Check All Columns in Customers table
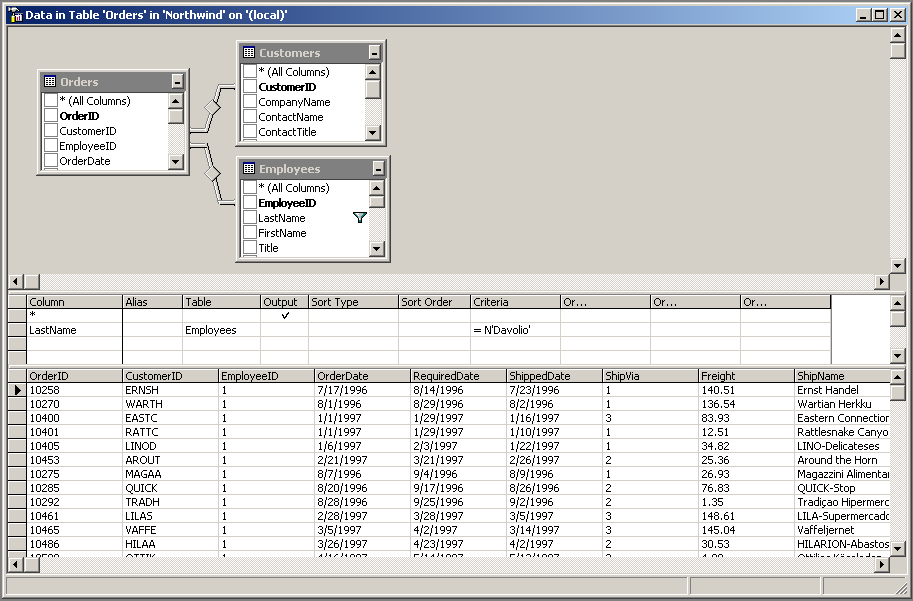 point(249,72)
